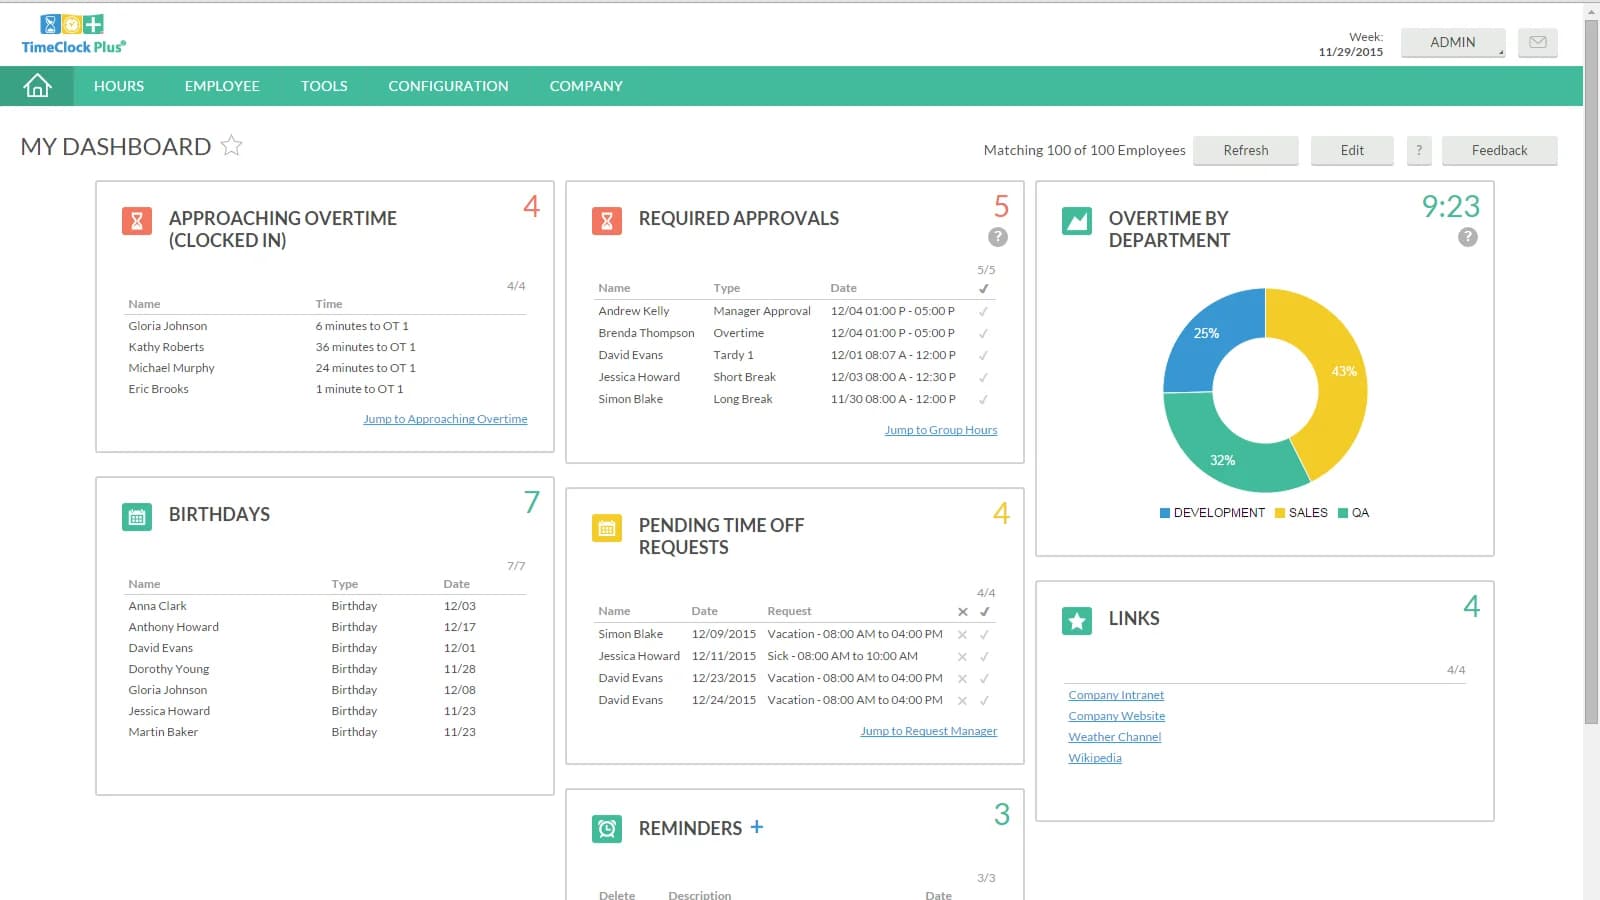Open the Company Intranet link
This screenshot has height=900, width=1600.
click(1116, 695)
